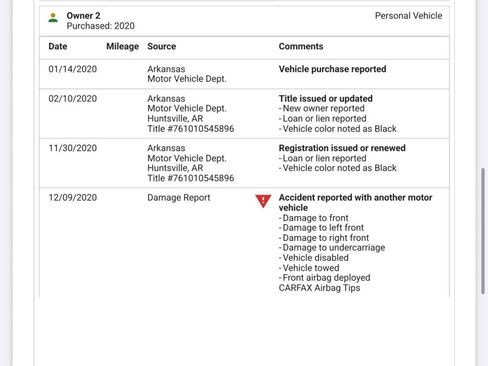This screenshot has width=488, height=366.
Task: Click the 01/14/2020 date entry
Action: coord(73,69)
